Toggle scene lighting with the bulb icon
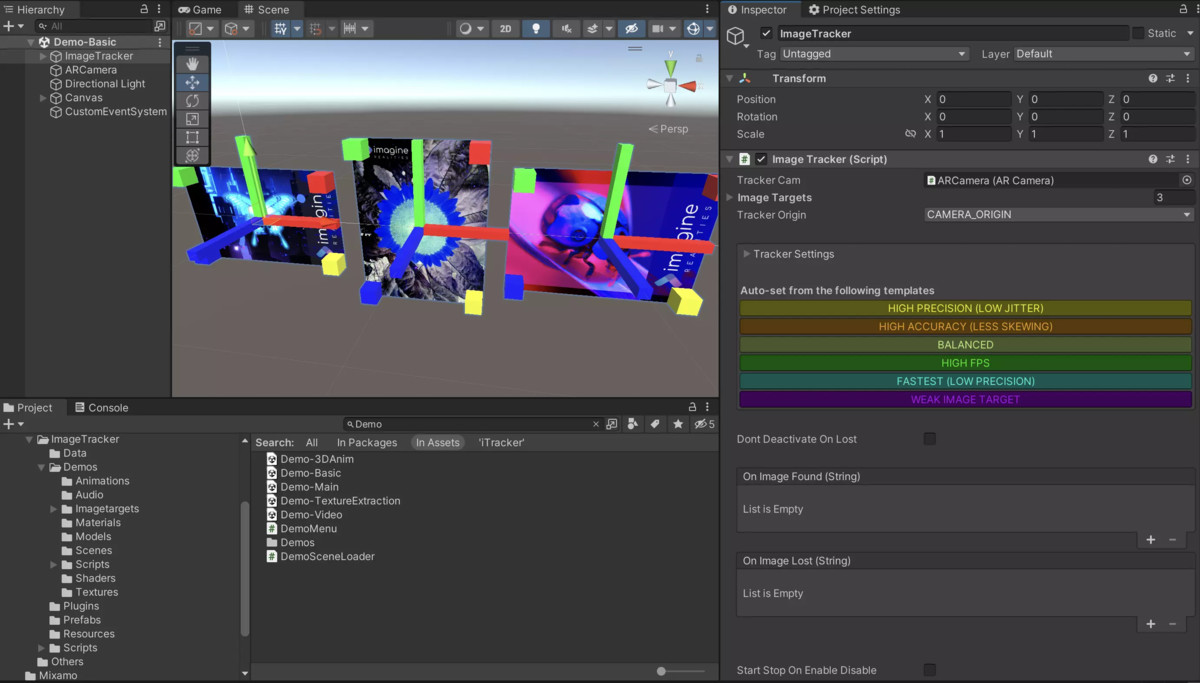 pyautogui.click(x=536, y=28)
